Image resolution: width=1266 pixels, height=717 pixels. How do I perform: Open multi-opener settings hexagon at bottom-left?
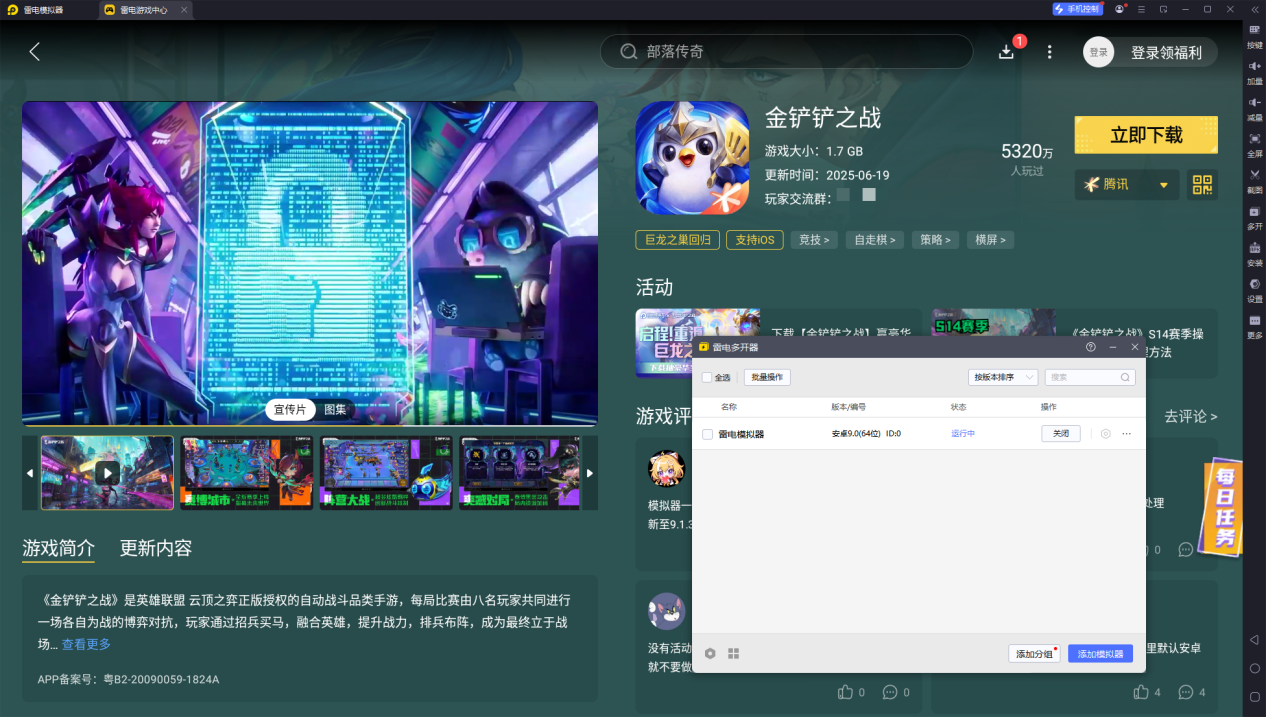point(710,653)
